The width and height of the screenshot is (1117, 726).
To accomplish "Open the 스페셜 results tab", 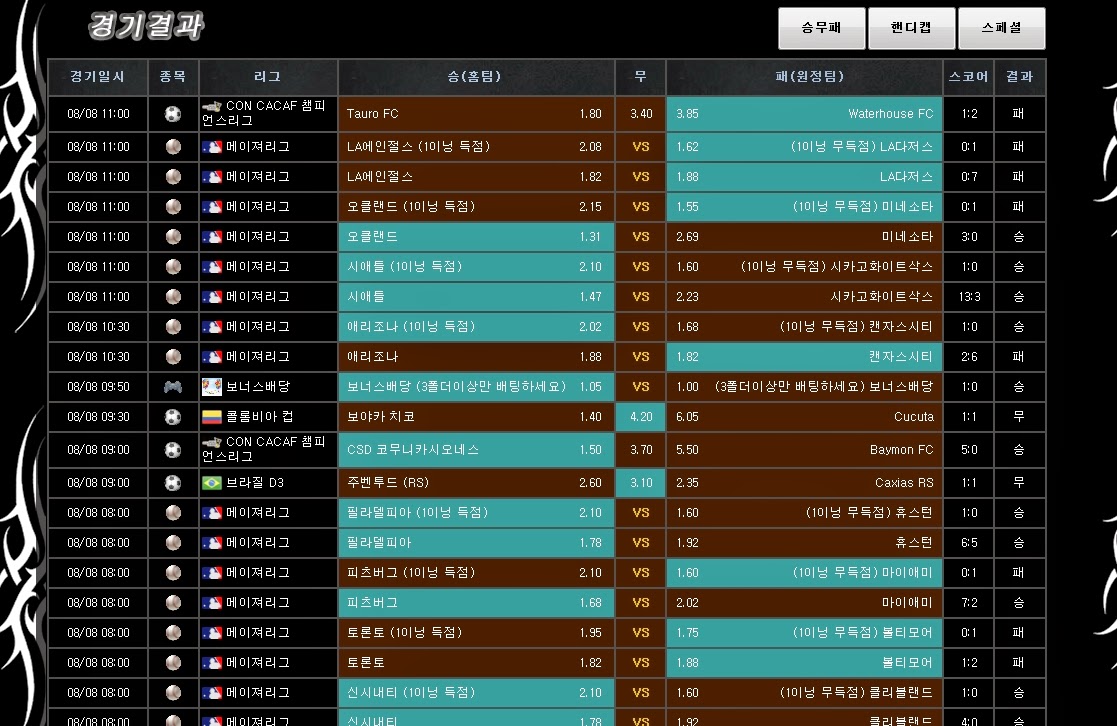I will 1002,28.
